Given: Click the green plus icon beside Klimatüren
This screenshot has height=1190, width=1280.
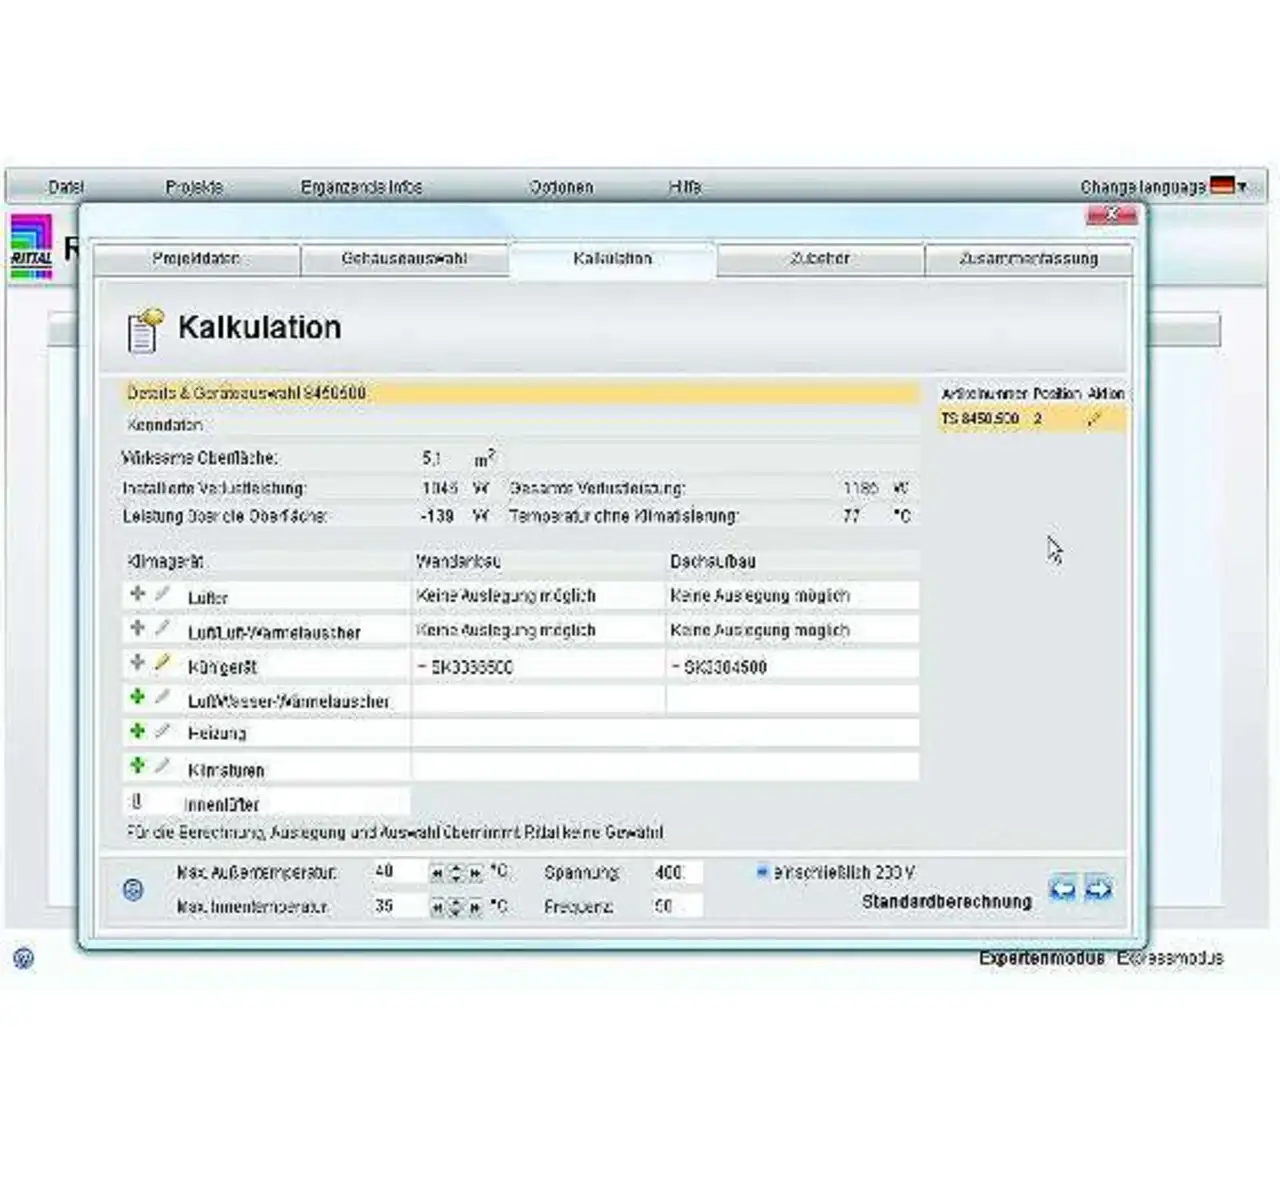Looking at the screenshot, I should pyautogui.click(x=138, y=766).
